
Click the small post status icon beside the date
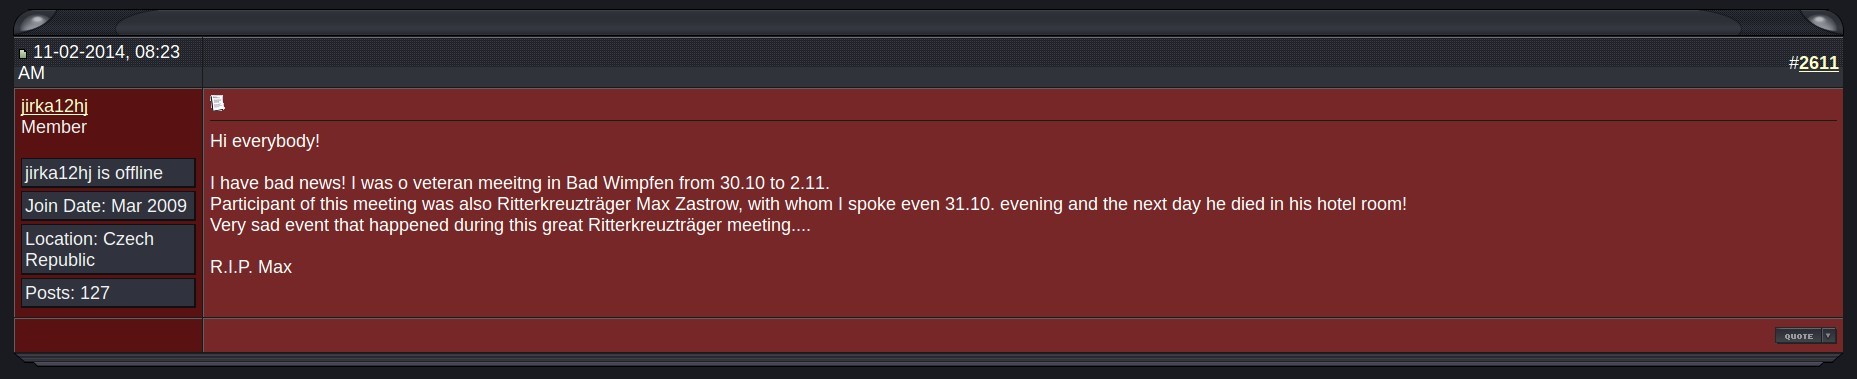pos(23,54)
